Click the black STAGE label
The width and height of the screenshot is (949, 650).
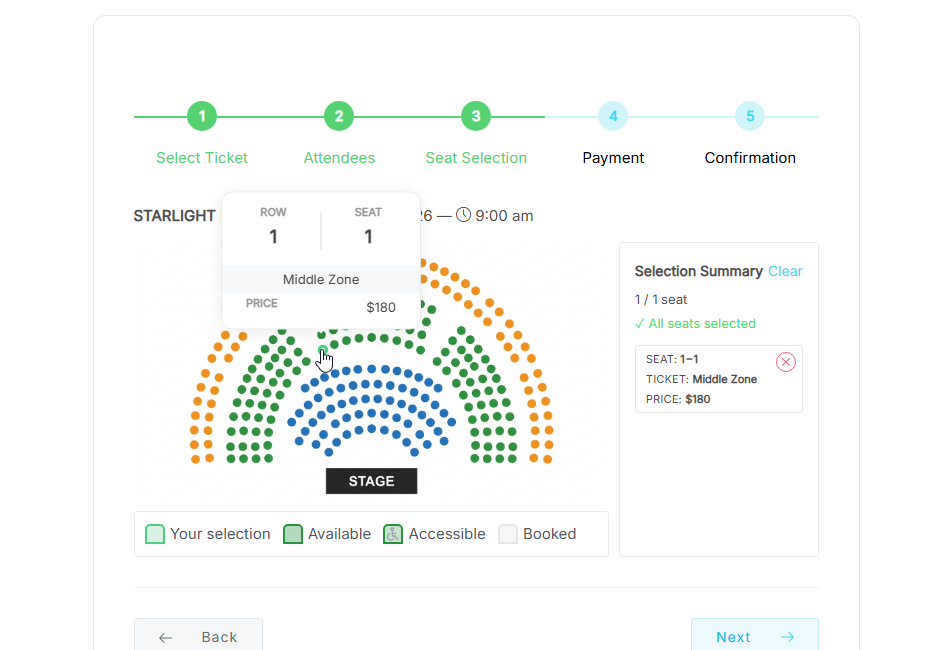tap(372, 481)
